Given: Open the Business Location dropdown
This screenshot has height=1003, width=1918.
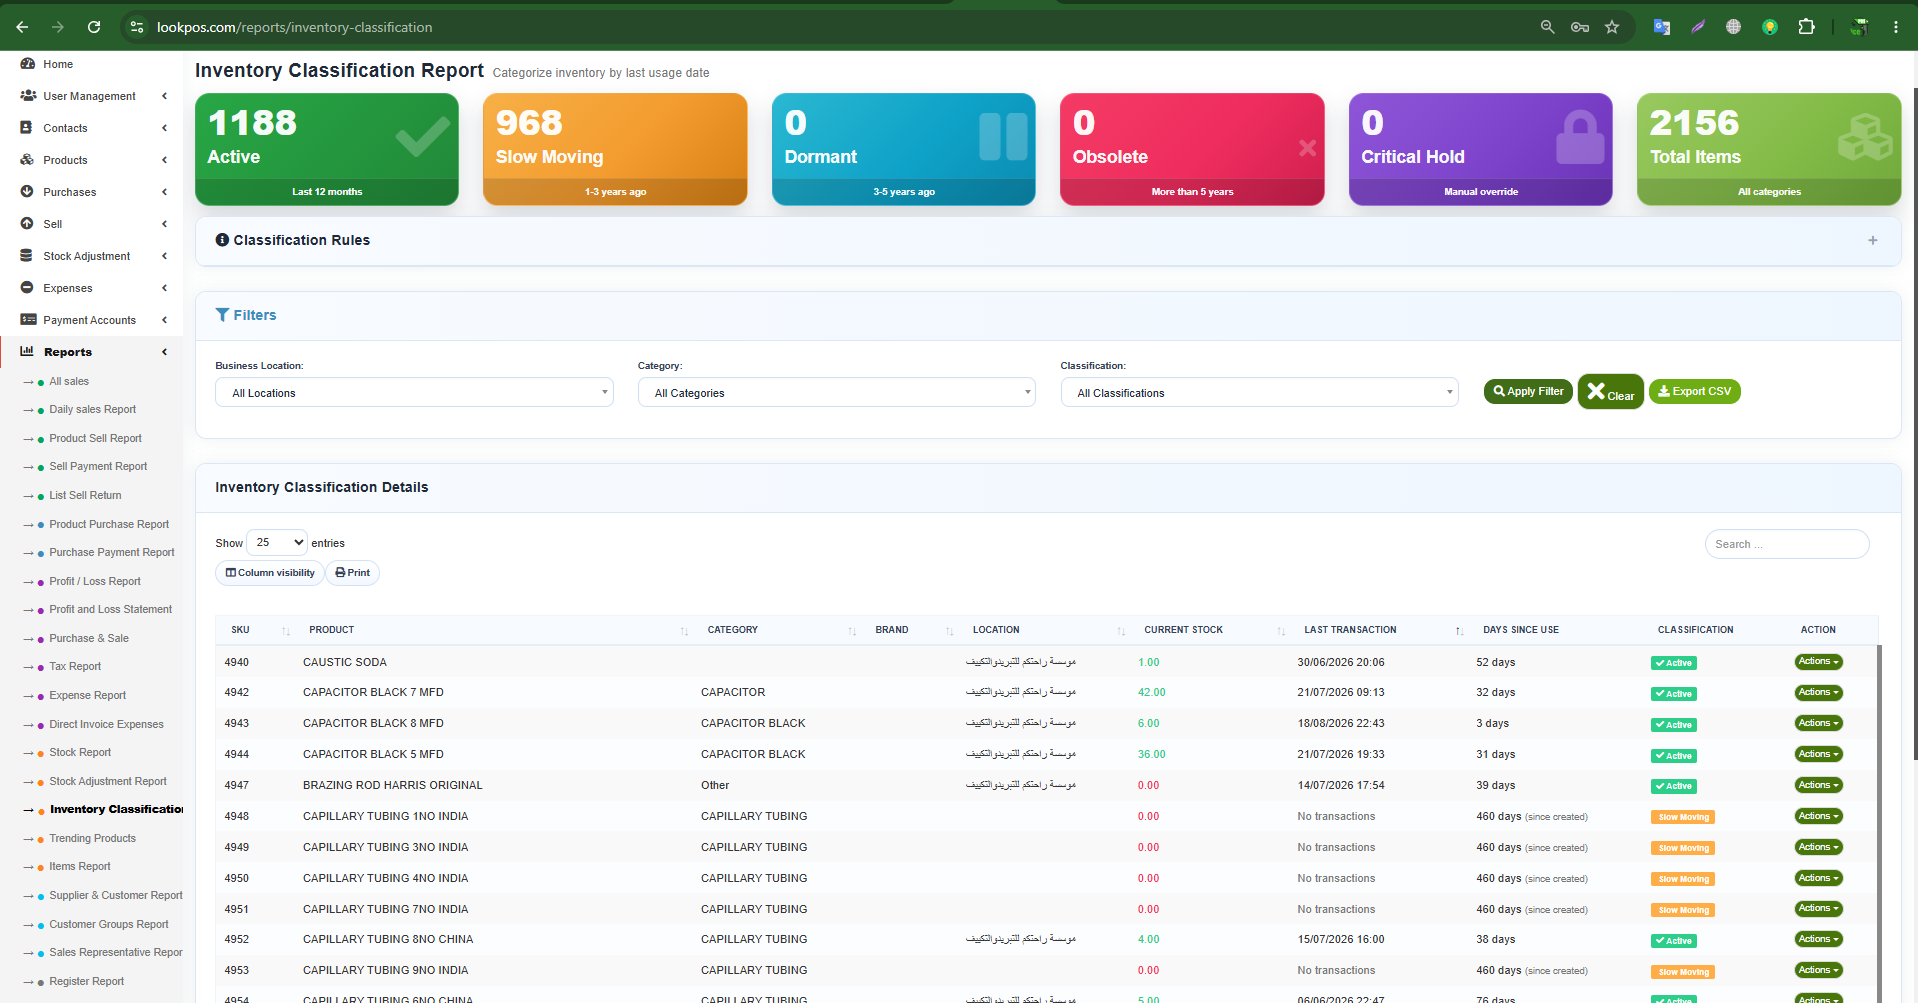Looking at the screenshot, I should [414, 393].
